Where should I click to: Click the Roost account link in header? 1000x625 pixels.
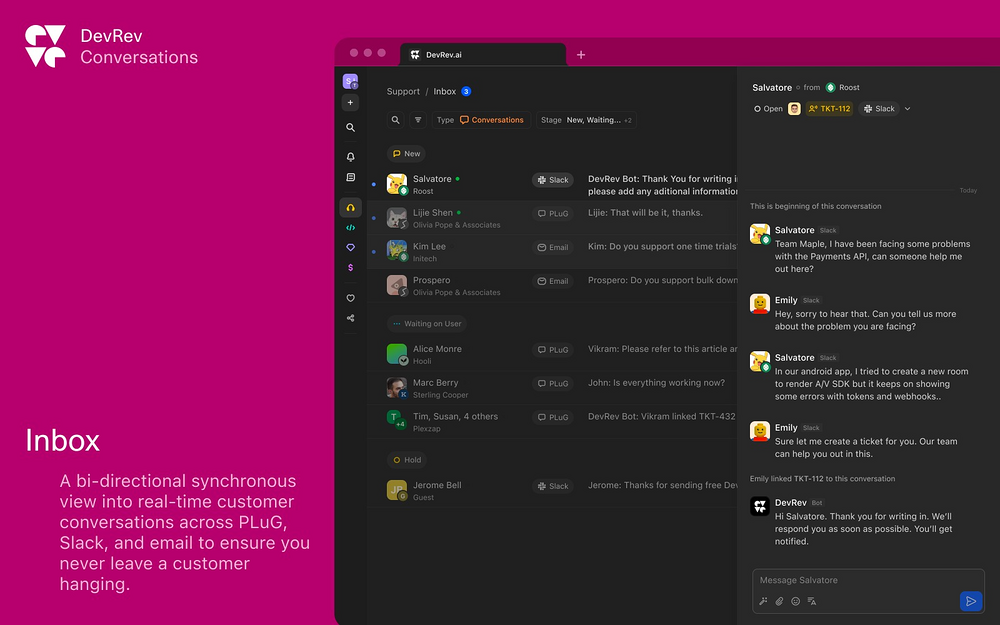(842, 87)
